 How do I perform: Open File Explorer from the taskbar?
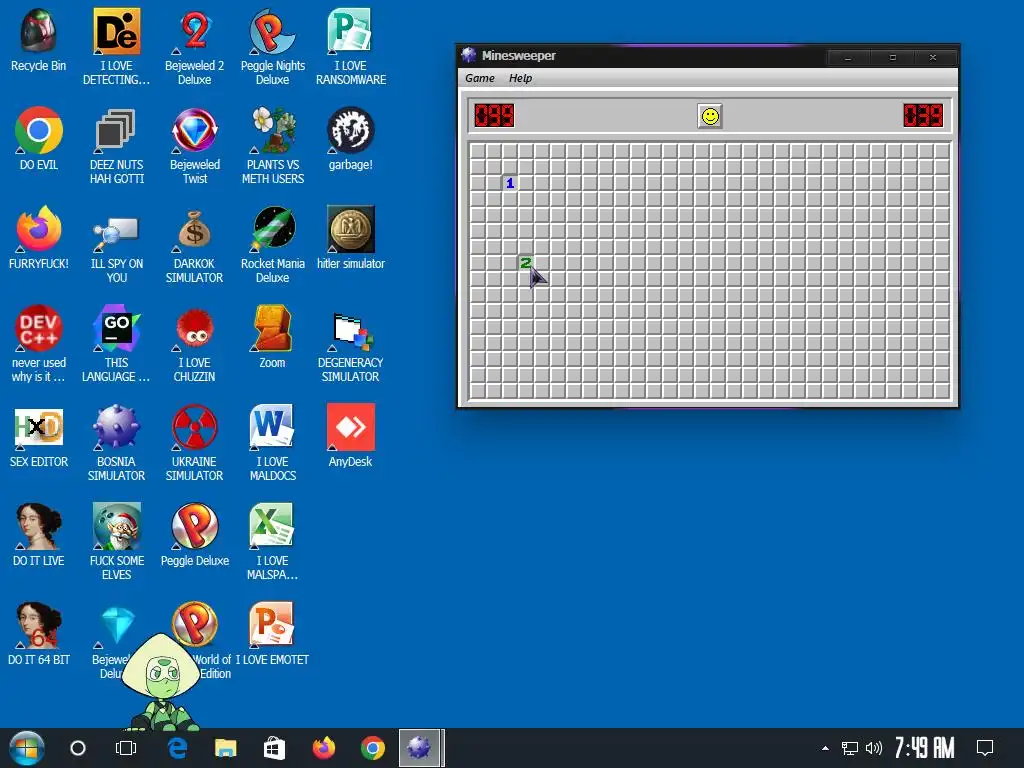[225, 748]
